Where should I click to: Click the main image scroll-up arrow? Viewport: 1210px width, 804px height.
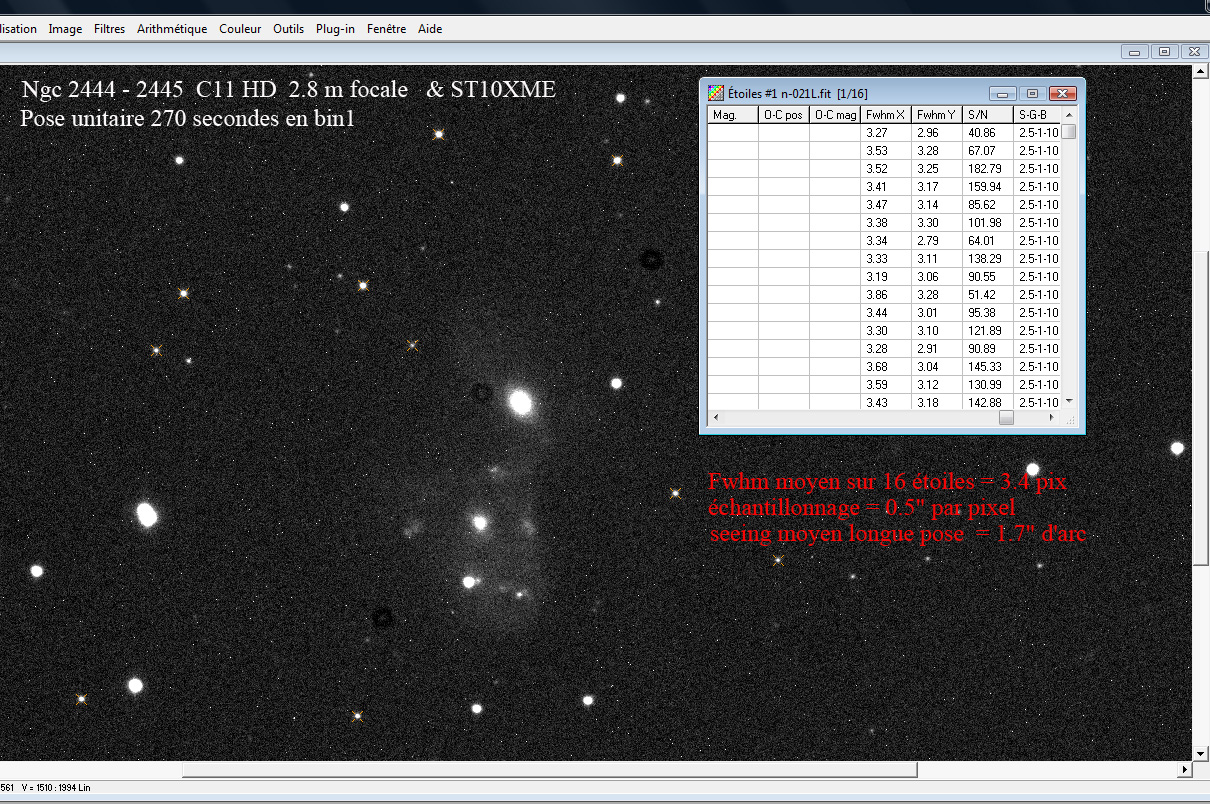click(1201, 71)
